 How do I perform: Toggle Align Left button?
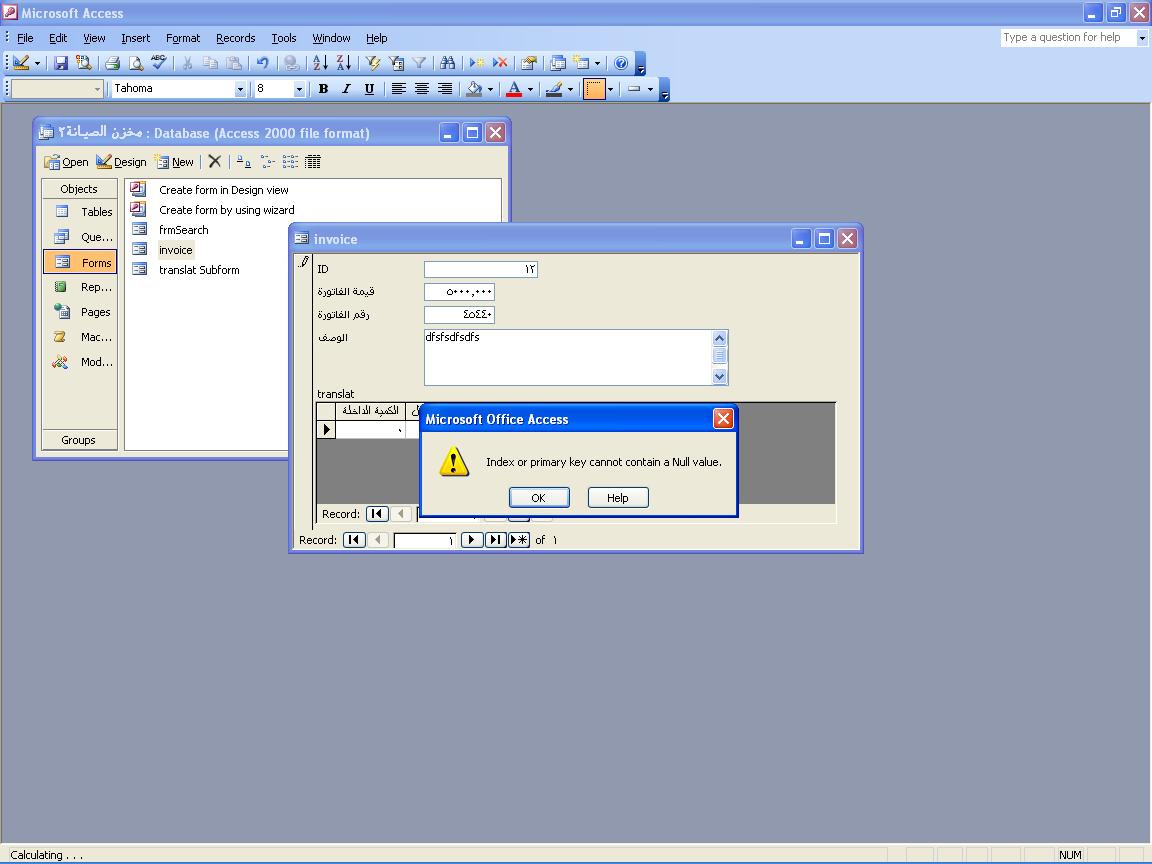pos(398,89)
